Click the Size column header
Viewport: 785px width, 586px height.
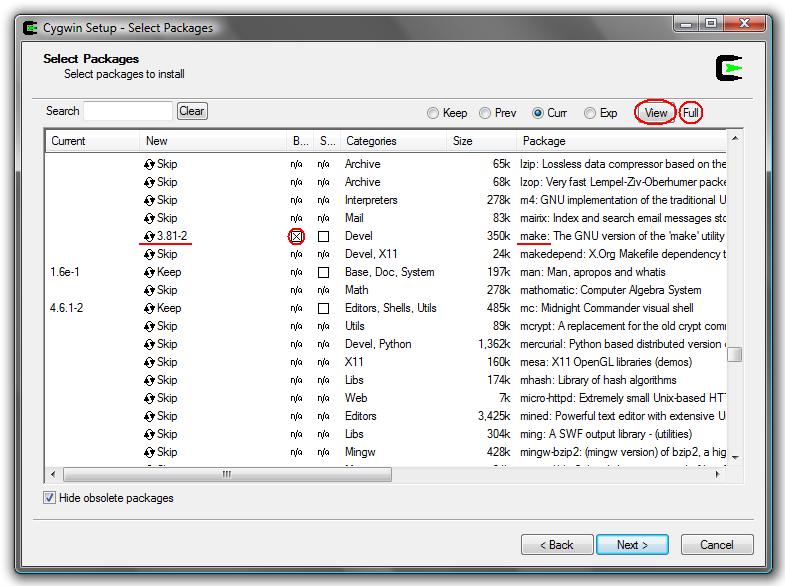(x=481, y=141)
